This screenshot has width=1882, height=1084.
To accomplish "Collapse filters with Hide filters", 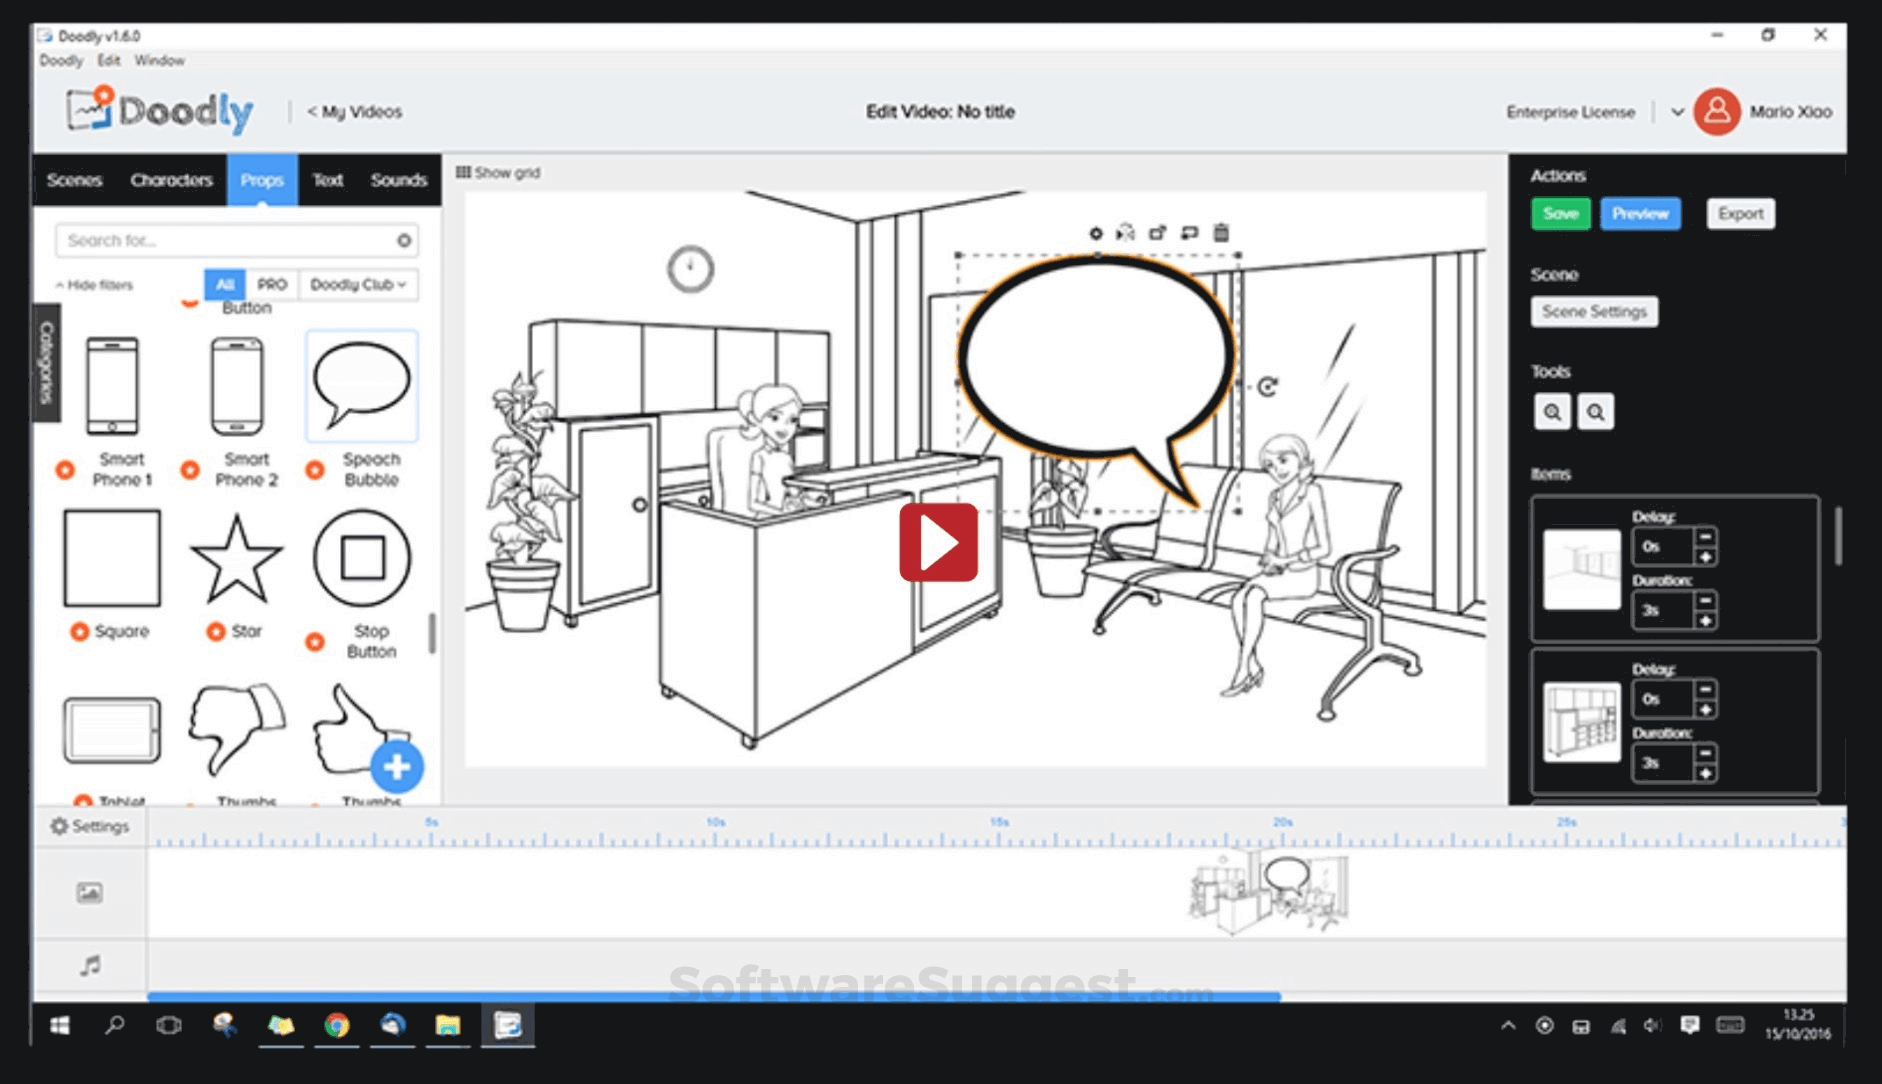I will [x=94, y=285].
